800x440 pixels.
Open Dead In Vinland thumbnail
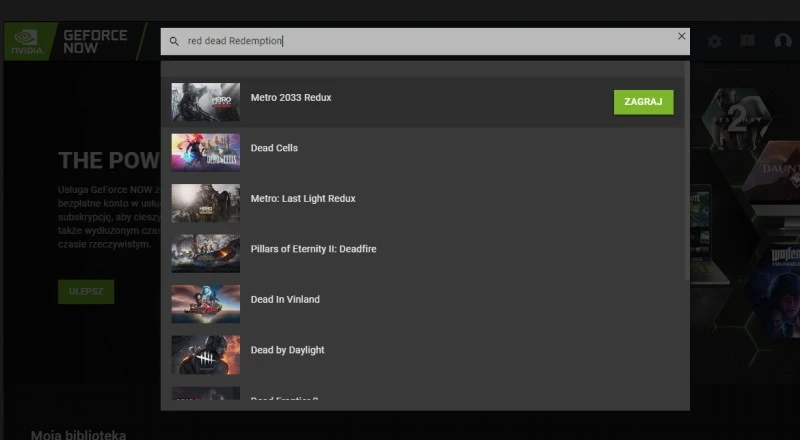click(206, 304)
